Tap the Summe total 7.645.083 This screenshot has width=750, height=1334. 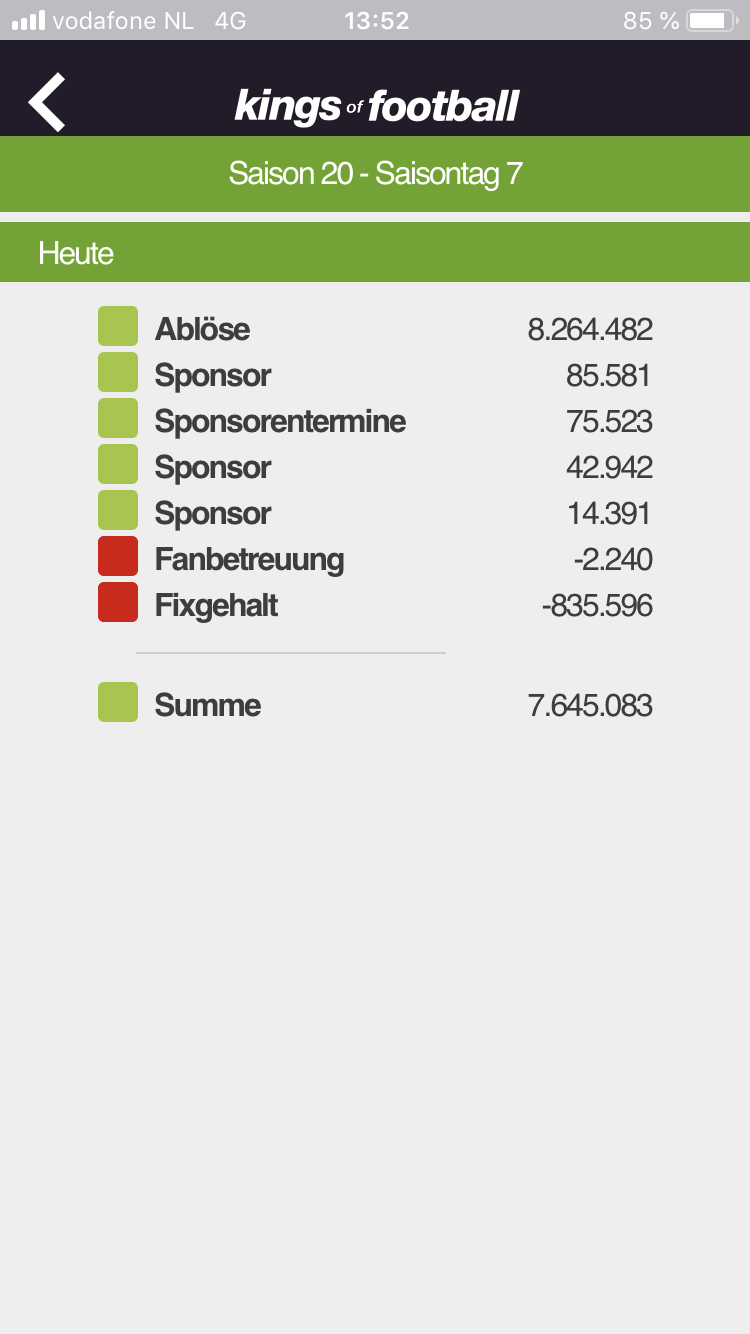coord(590,705)
